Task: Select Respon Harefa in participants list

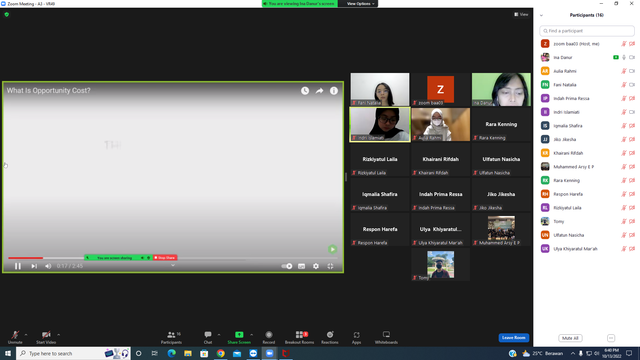Action: 587,194
